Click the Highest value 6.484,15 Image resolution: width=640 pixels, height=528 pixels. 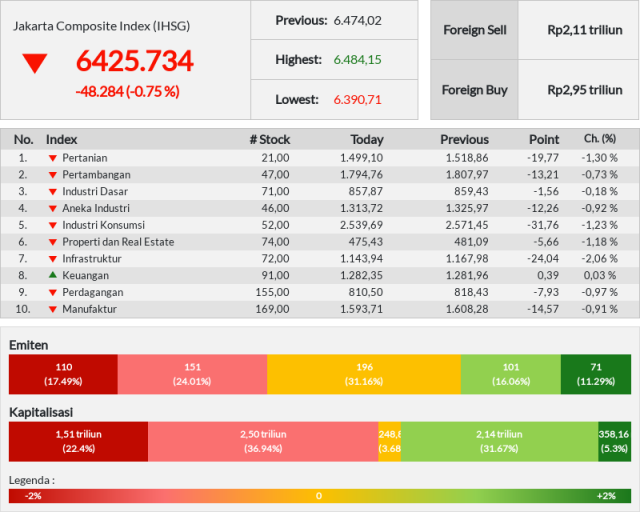click(x=357, y=60)
